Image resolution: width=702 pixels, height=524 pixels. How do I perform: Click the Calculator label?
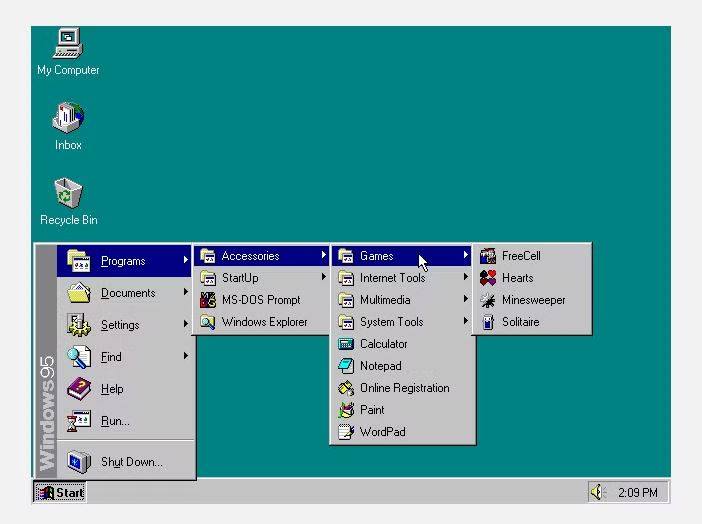pos(384,344)
